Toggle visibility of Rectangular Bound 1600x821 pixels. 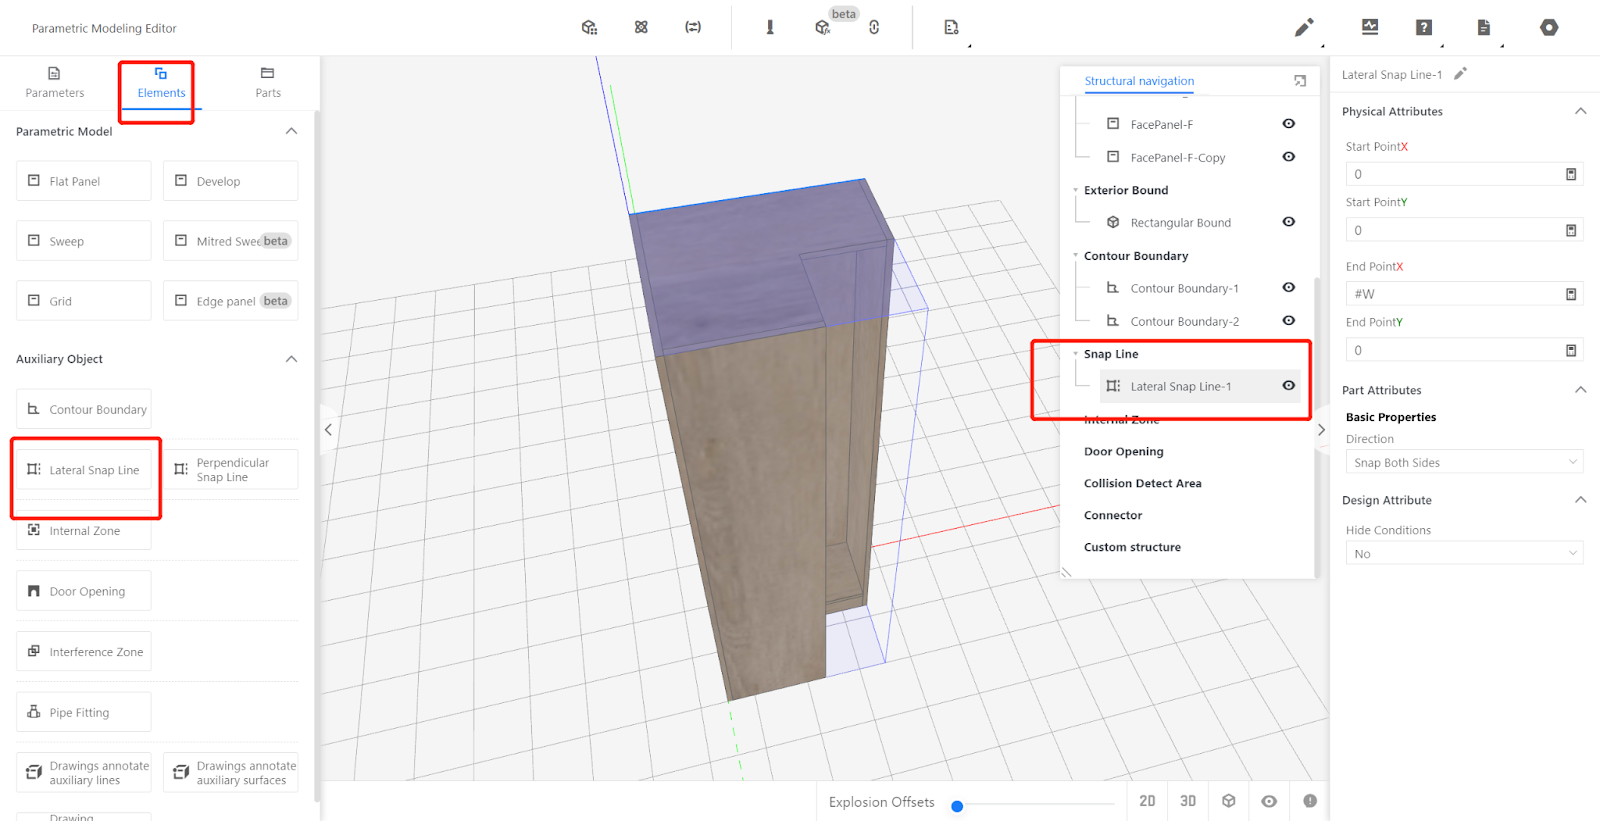[x=1289, y=222]
